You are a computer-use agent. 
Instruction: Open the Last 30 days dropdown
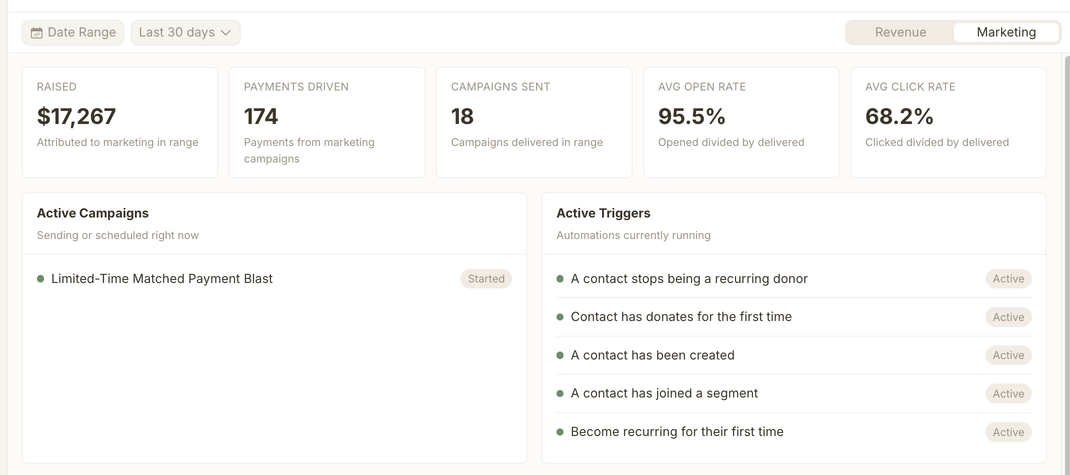[186, 33]
